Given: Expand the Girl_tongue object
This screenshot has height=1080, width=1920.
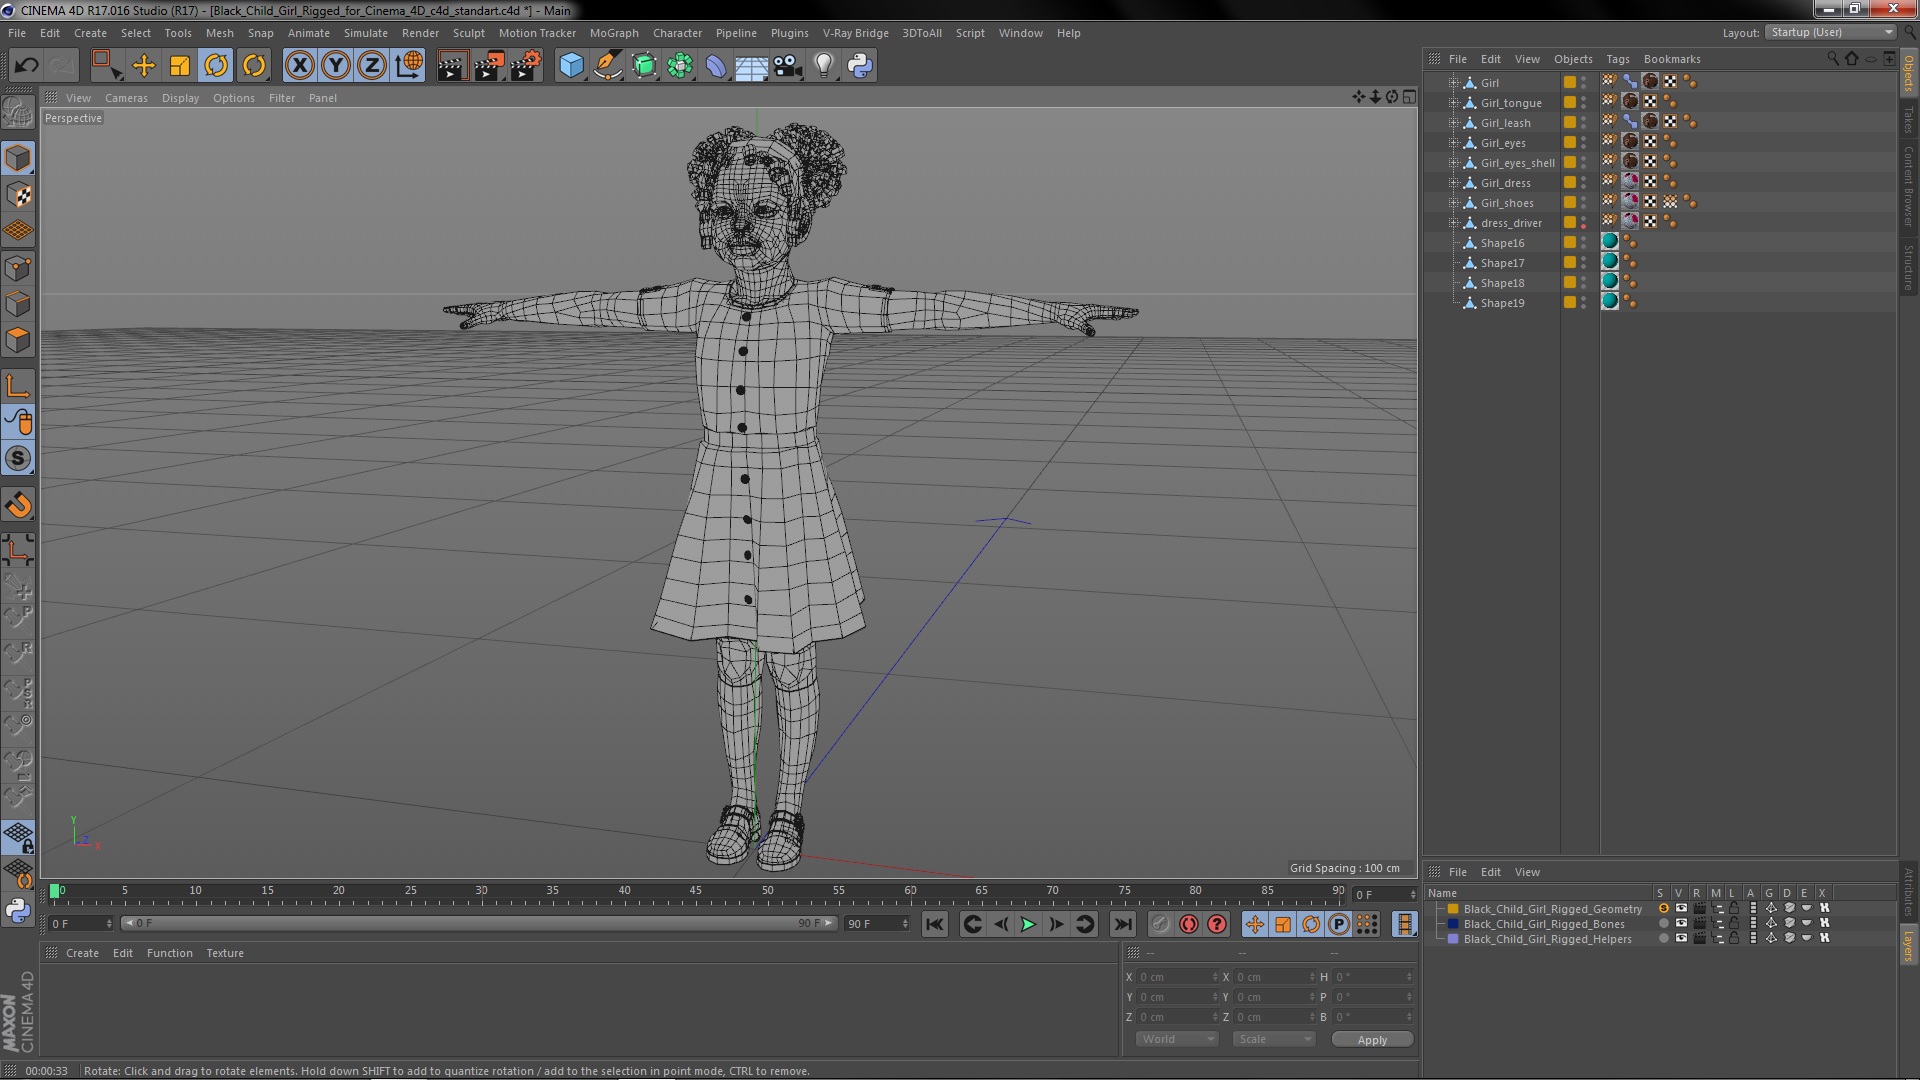Looking at the screenshot, I should tap(1454, 103).
